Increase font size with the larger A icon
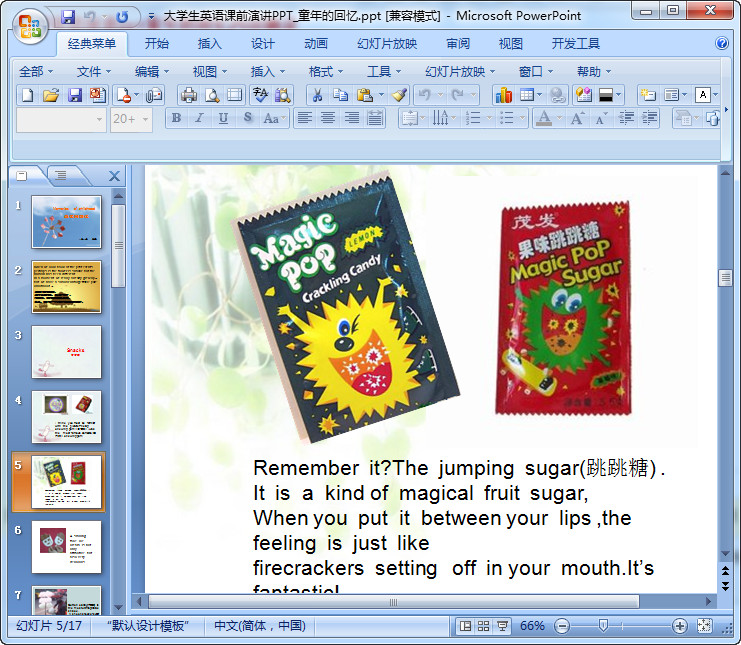This screenshot has width=741, height=645. tap(577, 119)
